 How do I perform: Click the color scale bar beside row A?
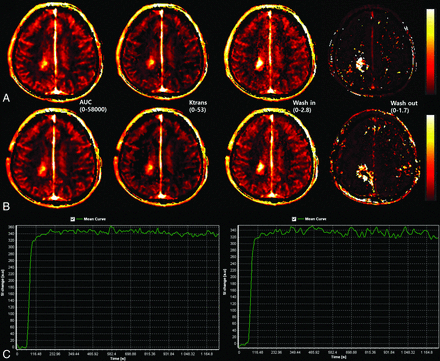point(430,51)
